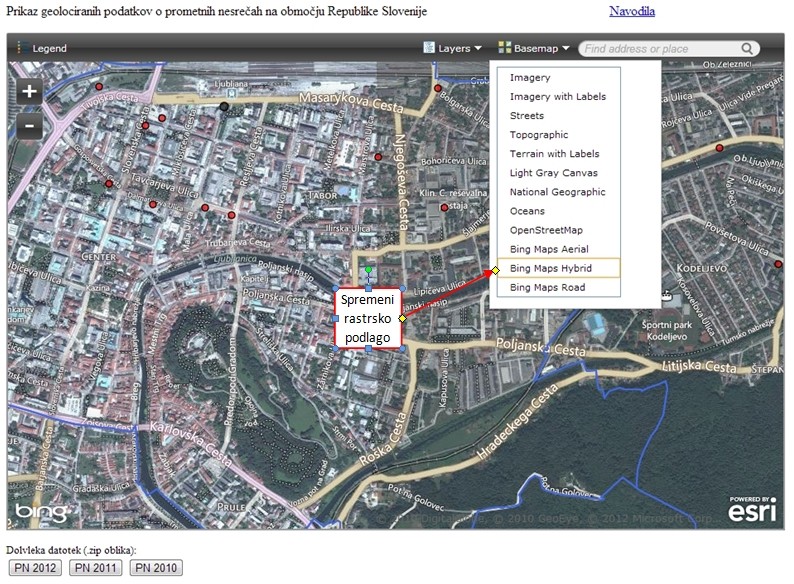Click the Basemap grid icon
794x584 pixels.
pyautogui.click(x=504, y=48)
